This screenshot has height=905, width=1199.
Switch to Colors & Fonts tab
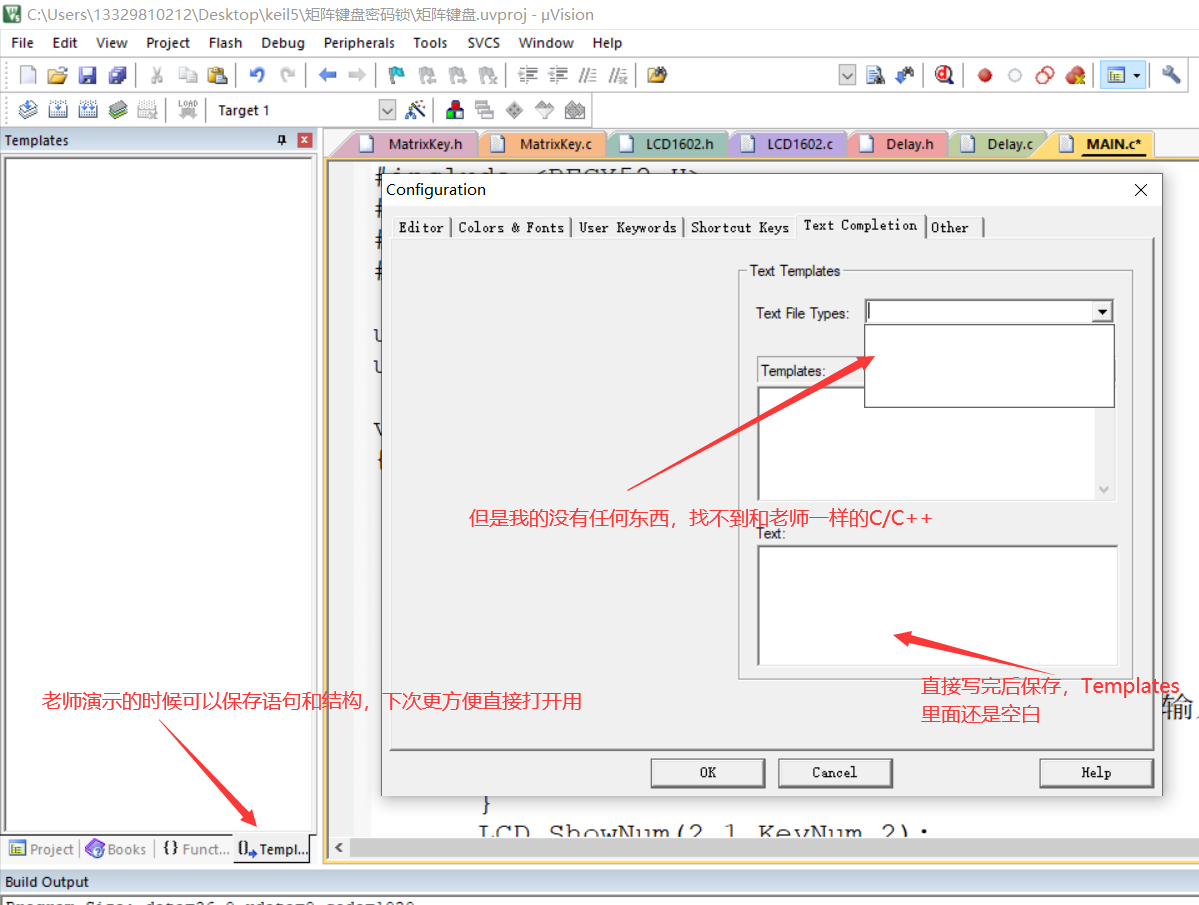(x=511, y=227)
